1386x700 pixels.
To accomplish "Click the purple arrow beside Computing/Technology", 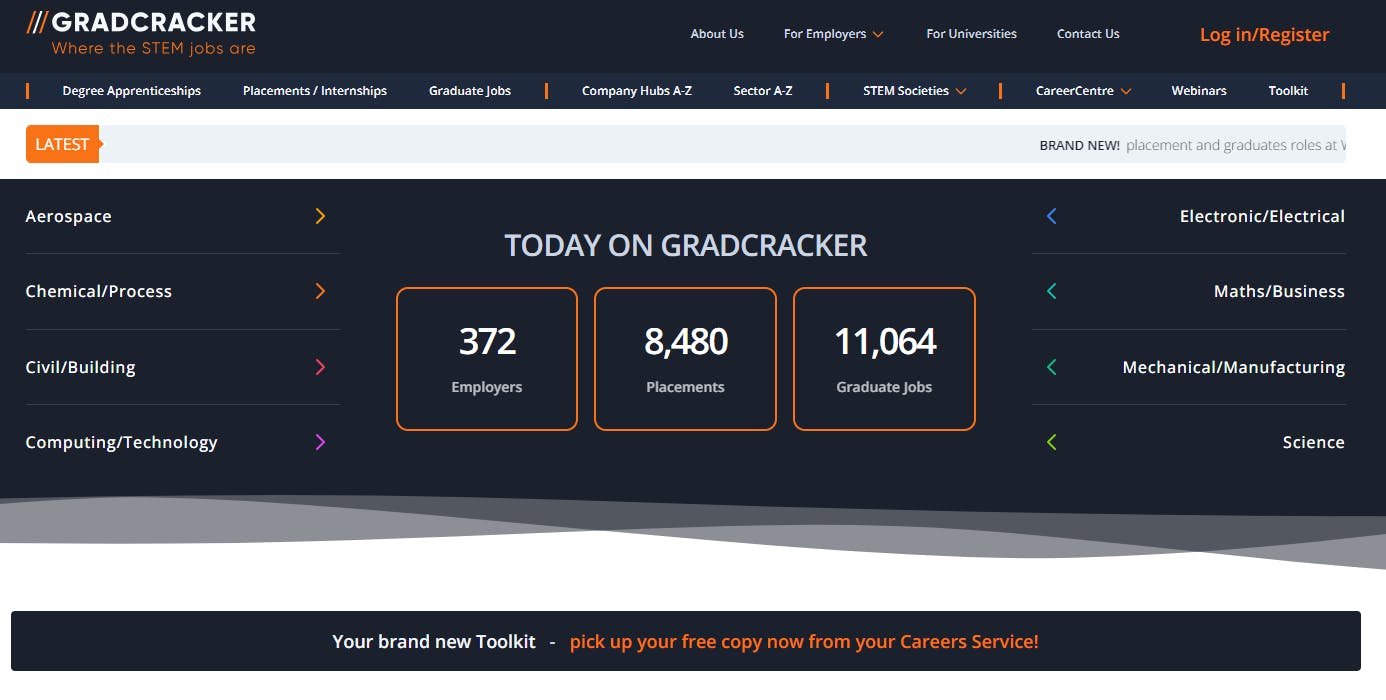I will click(320, 442).
